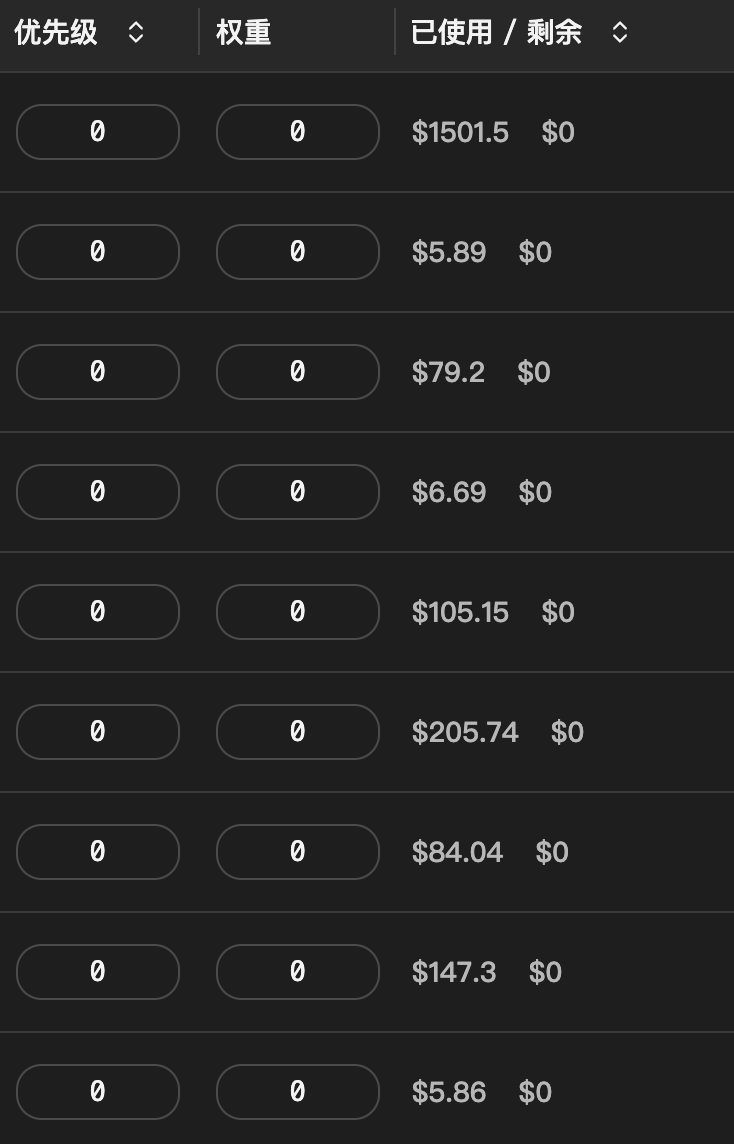
Task: Click the 权重 column header
Action: [x=244, y=32]
